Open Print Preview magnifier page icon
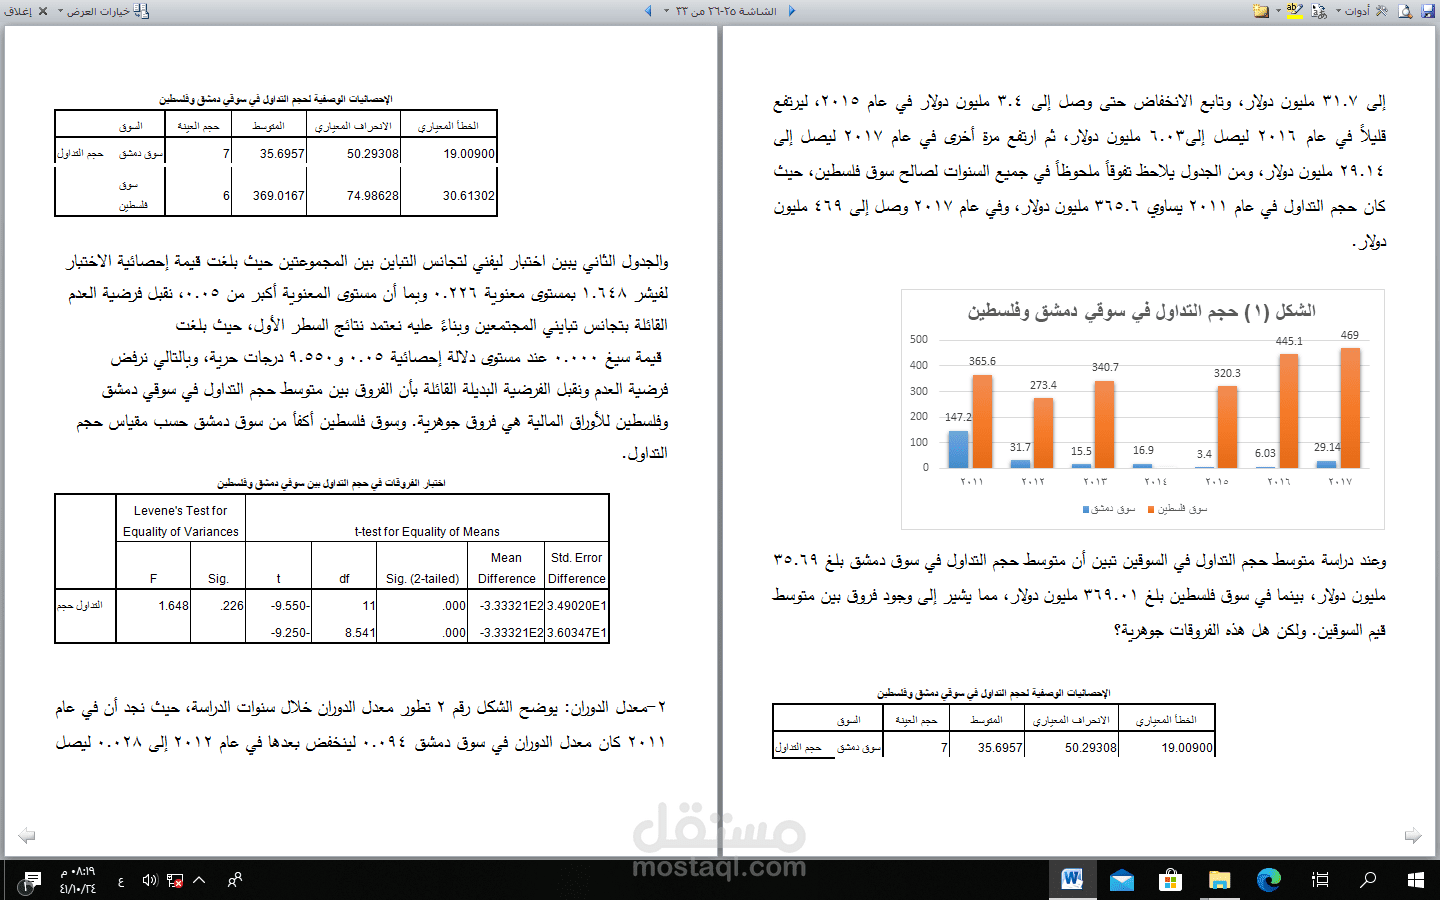This screenshot has height=900, width=1440. click(1405, 11)
